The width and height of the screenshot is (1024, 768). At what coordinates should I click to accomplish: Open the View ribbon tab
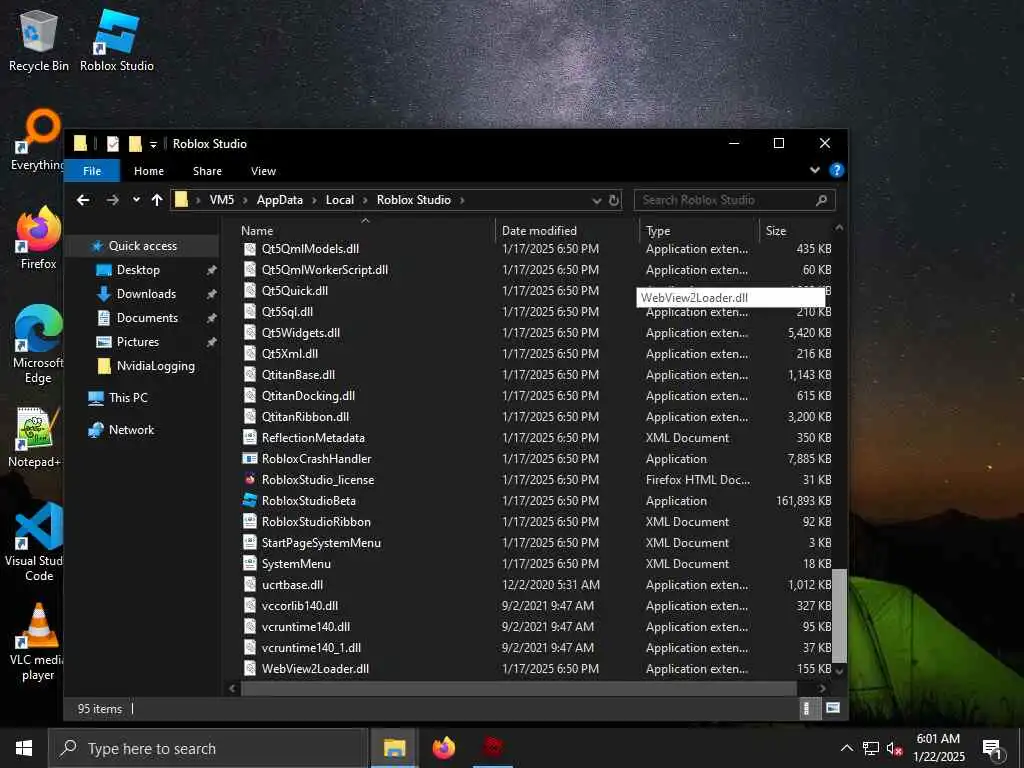[263, 171]
